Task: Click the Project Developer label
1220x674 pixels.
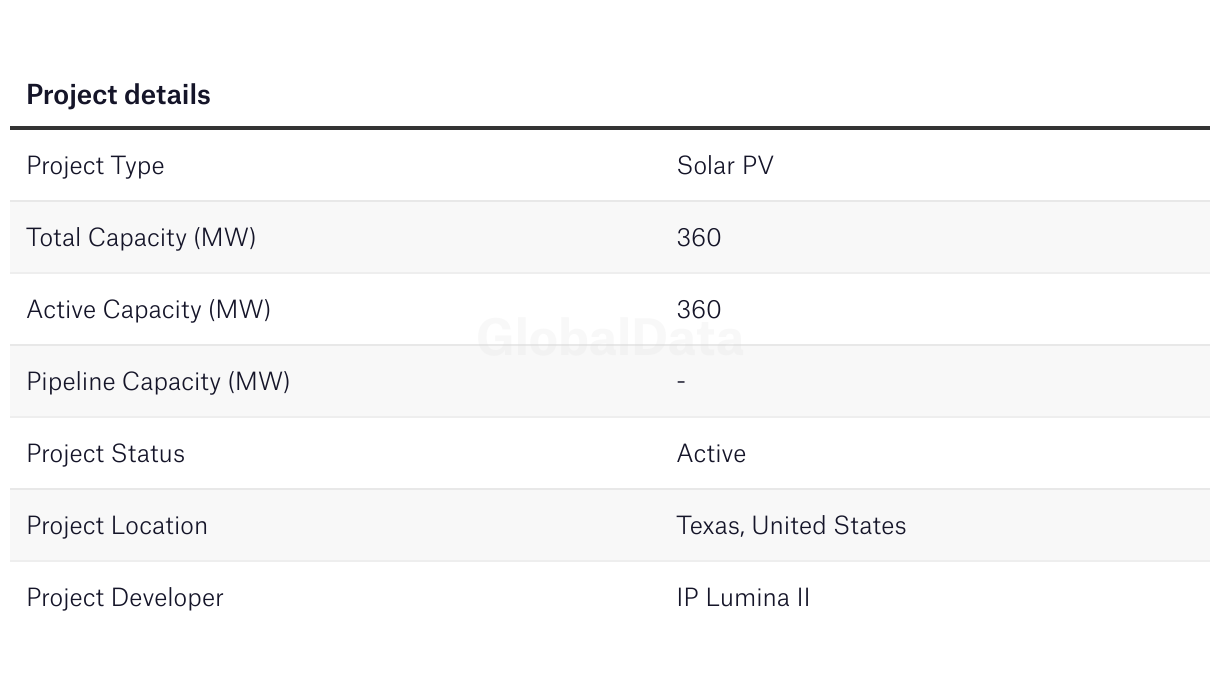Action: [x=125, y=597]
